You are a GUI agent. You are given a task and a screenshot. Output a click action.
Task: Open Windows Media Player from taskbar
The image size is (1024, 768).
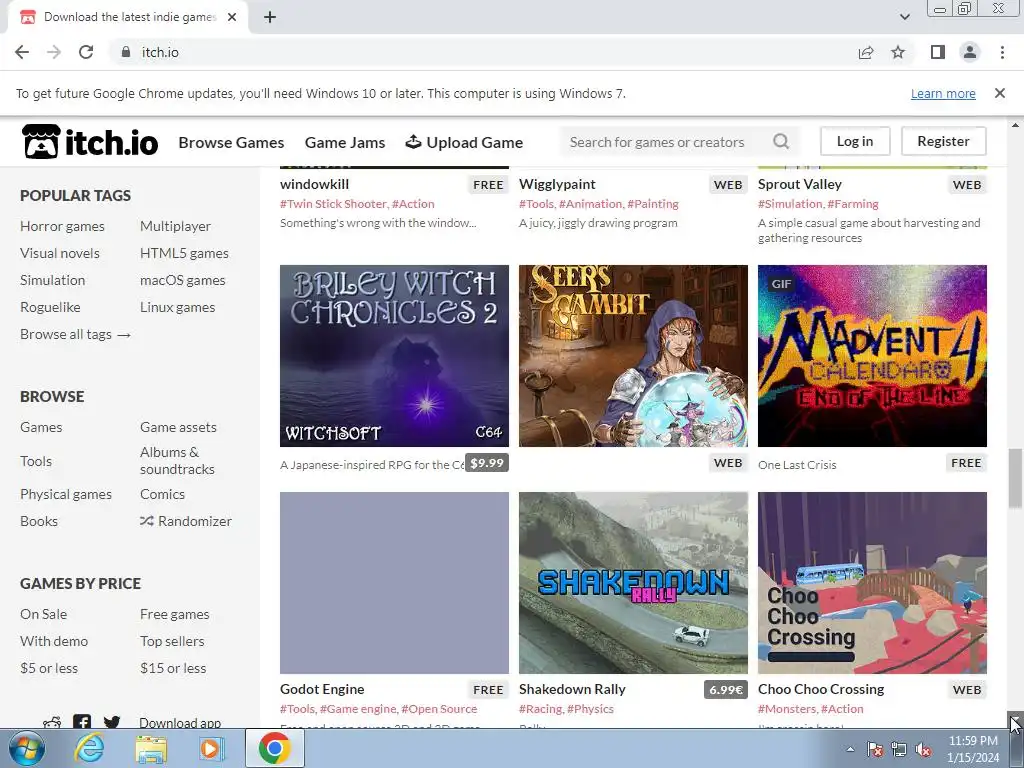(x=210, y=748)
